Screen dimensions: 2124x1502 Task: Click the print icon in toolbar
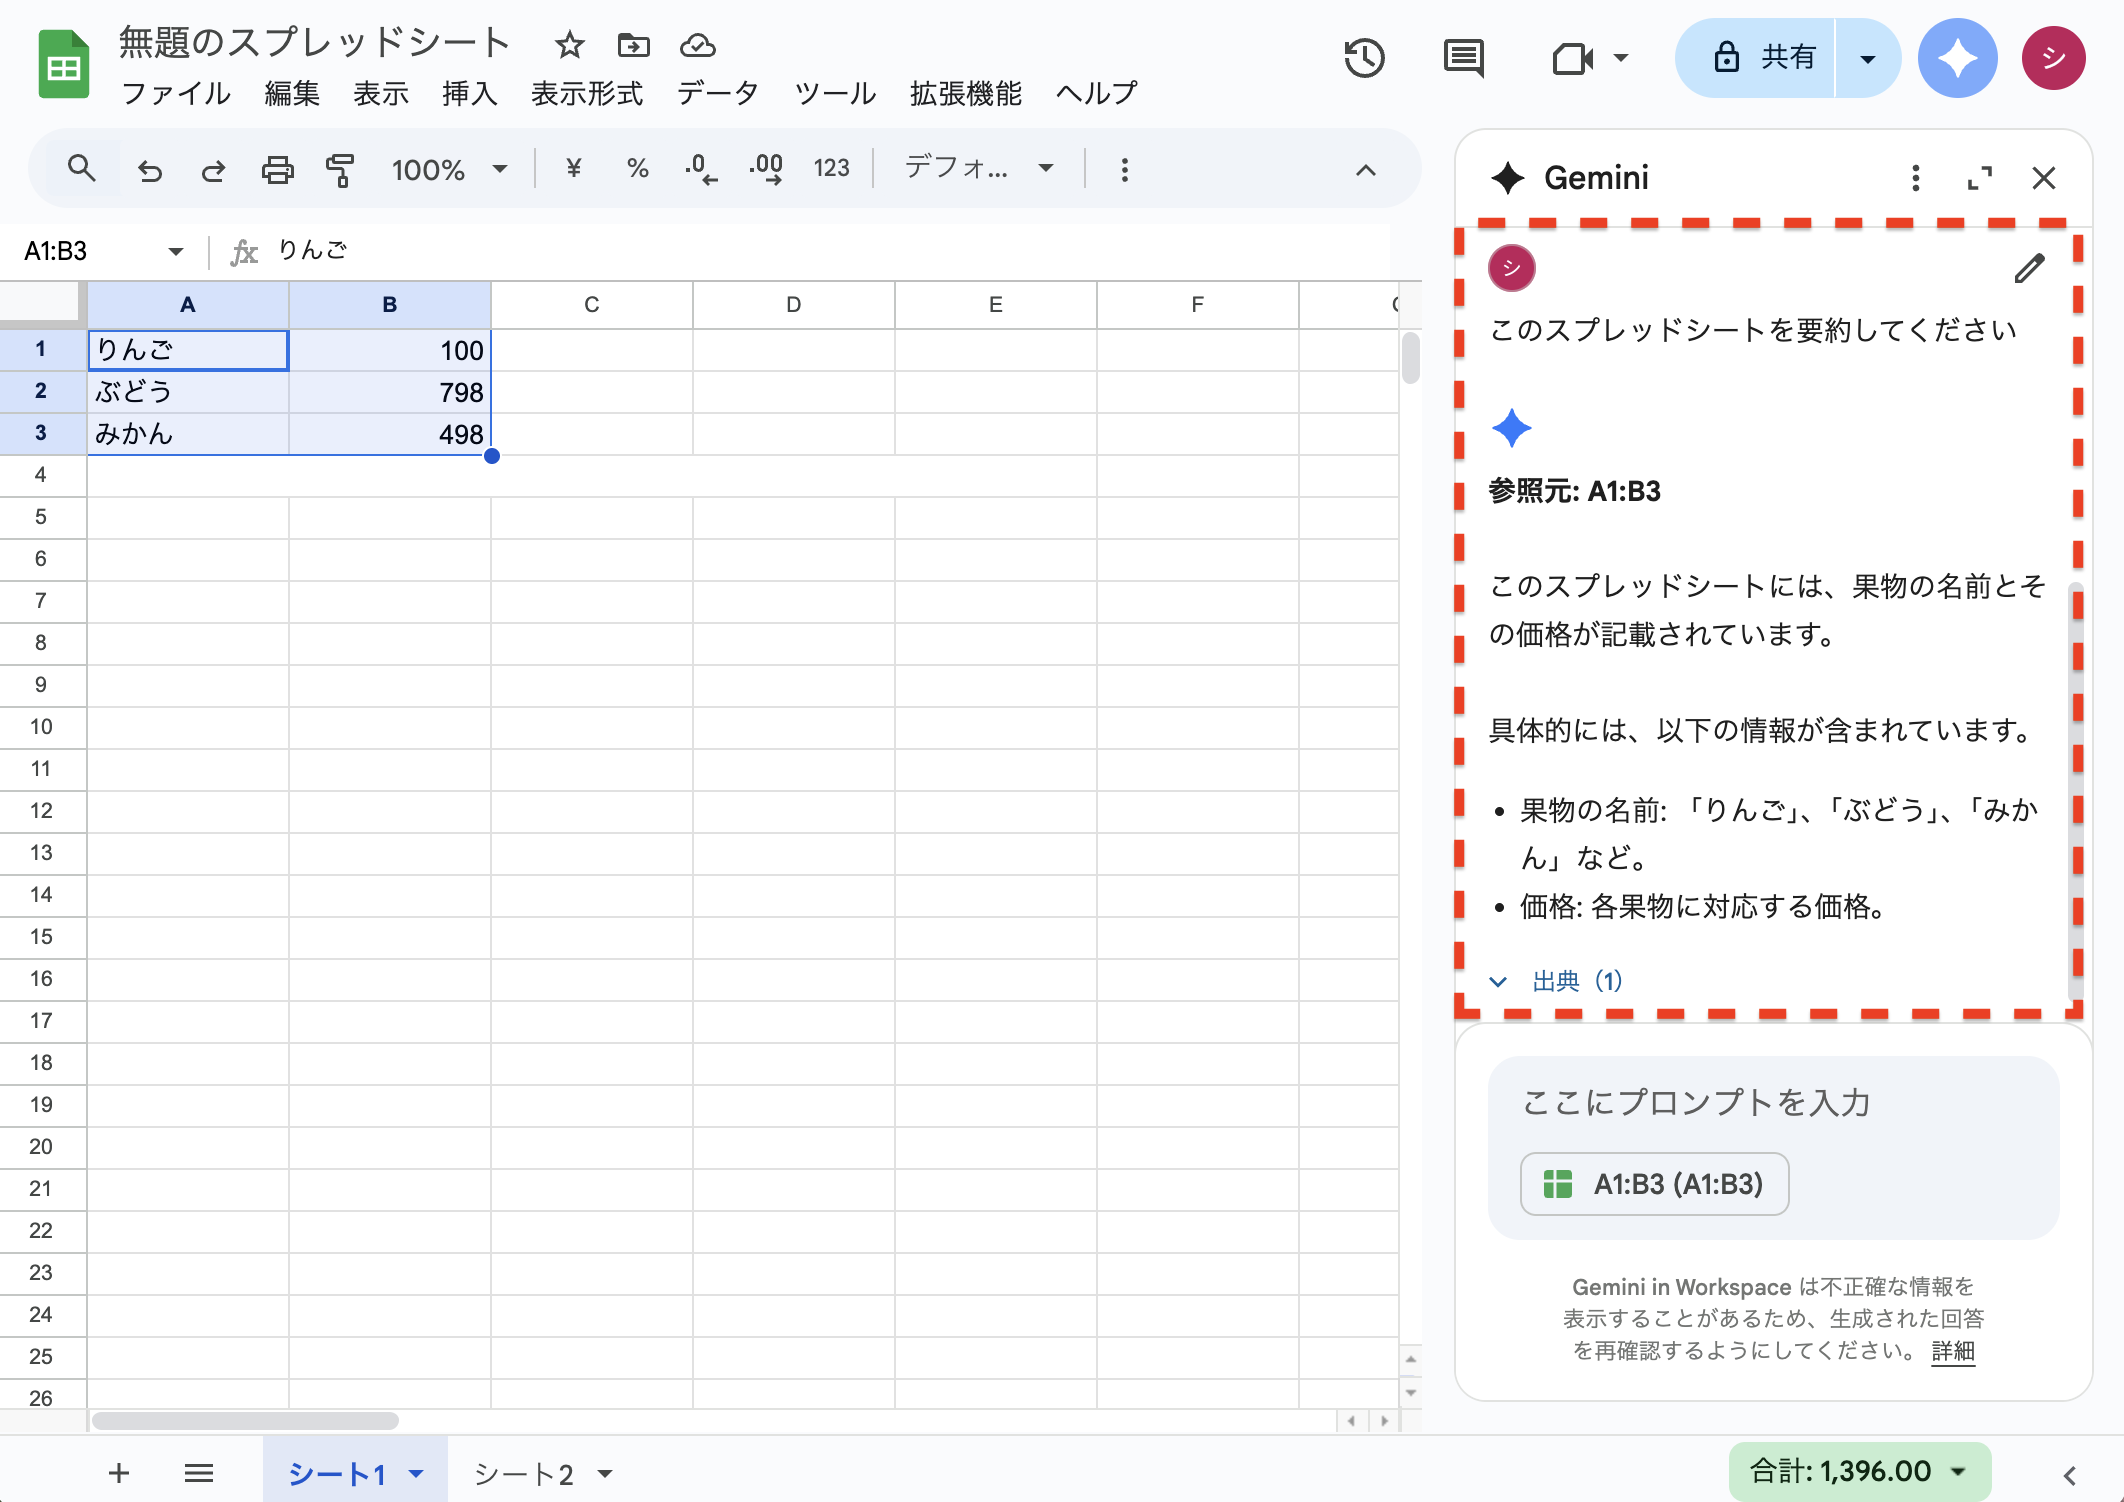[x=277, y=170]
